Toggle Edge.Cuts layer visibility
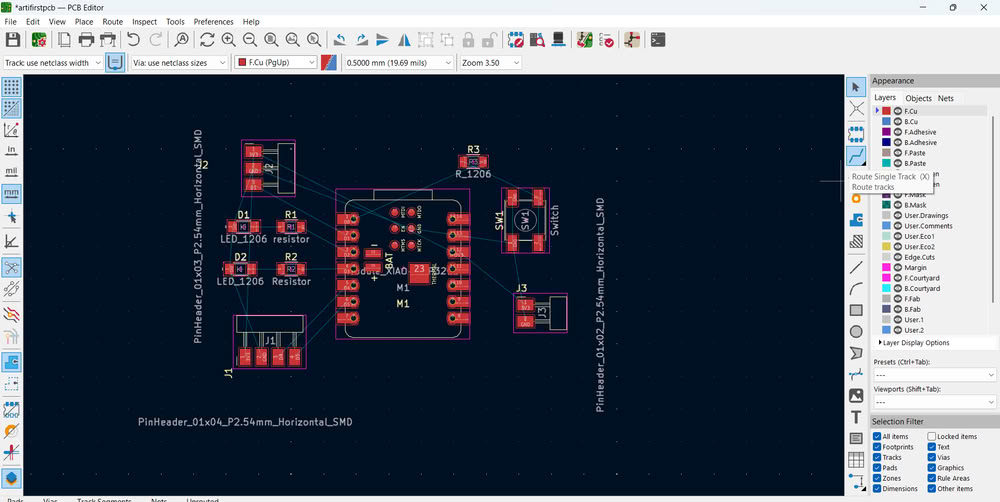This screenshot has height=502, width=1000. point(897,257)
